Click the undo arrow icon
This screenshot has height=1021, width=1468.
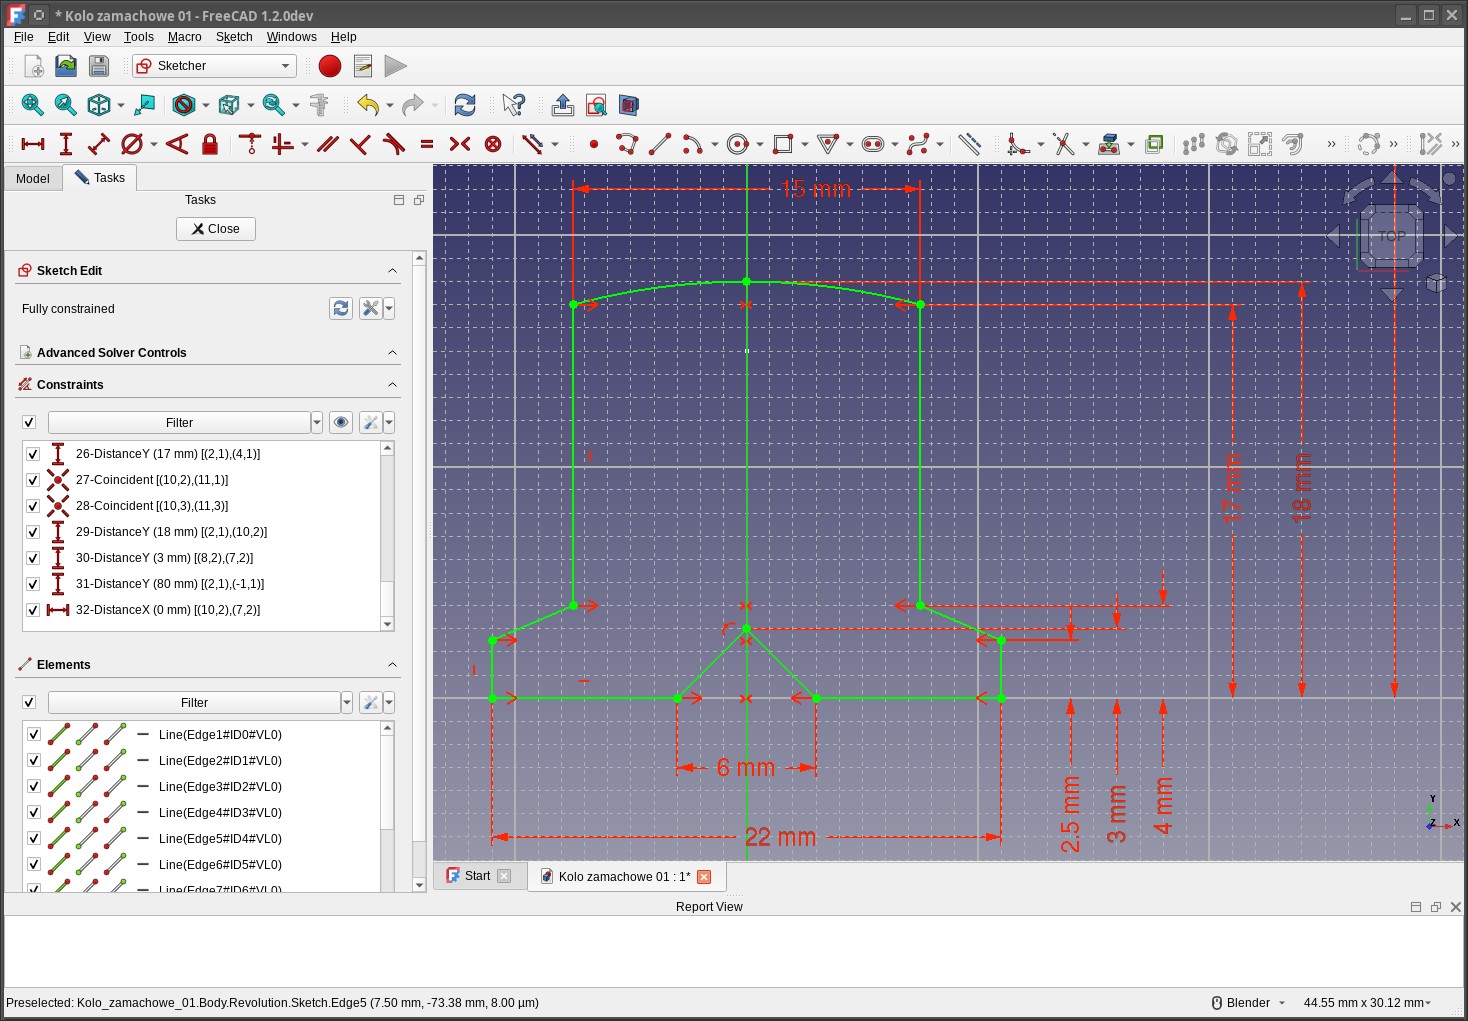click(x=368, y=105)
